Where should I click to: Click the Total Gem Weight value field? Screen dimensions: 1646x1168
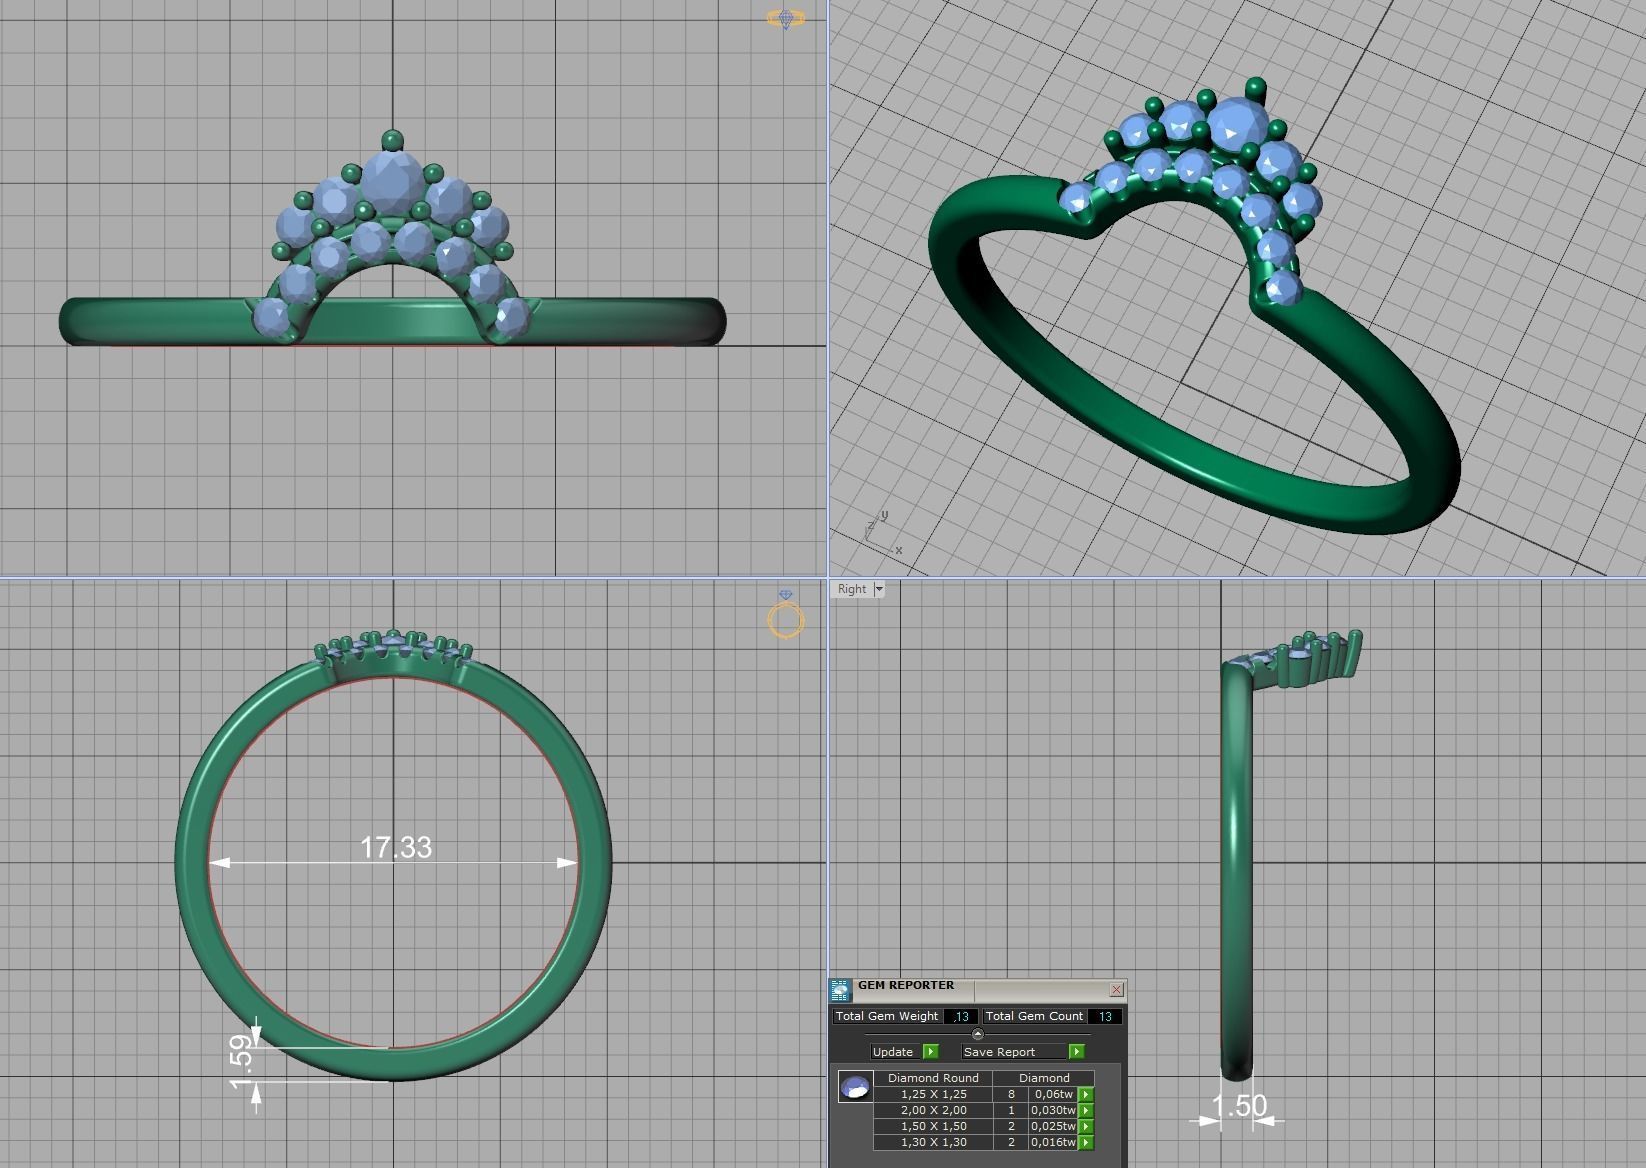coord(962,1016)
